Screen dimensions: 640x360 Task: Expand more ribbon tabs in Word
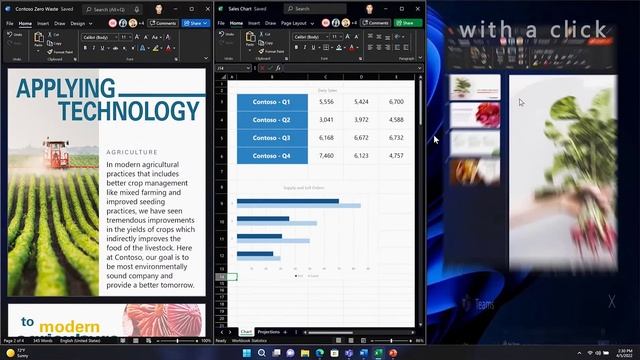(x=91, y=24)
